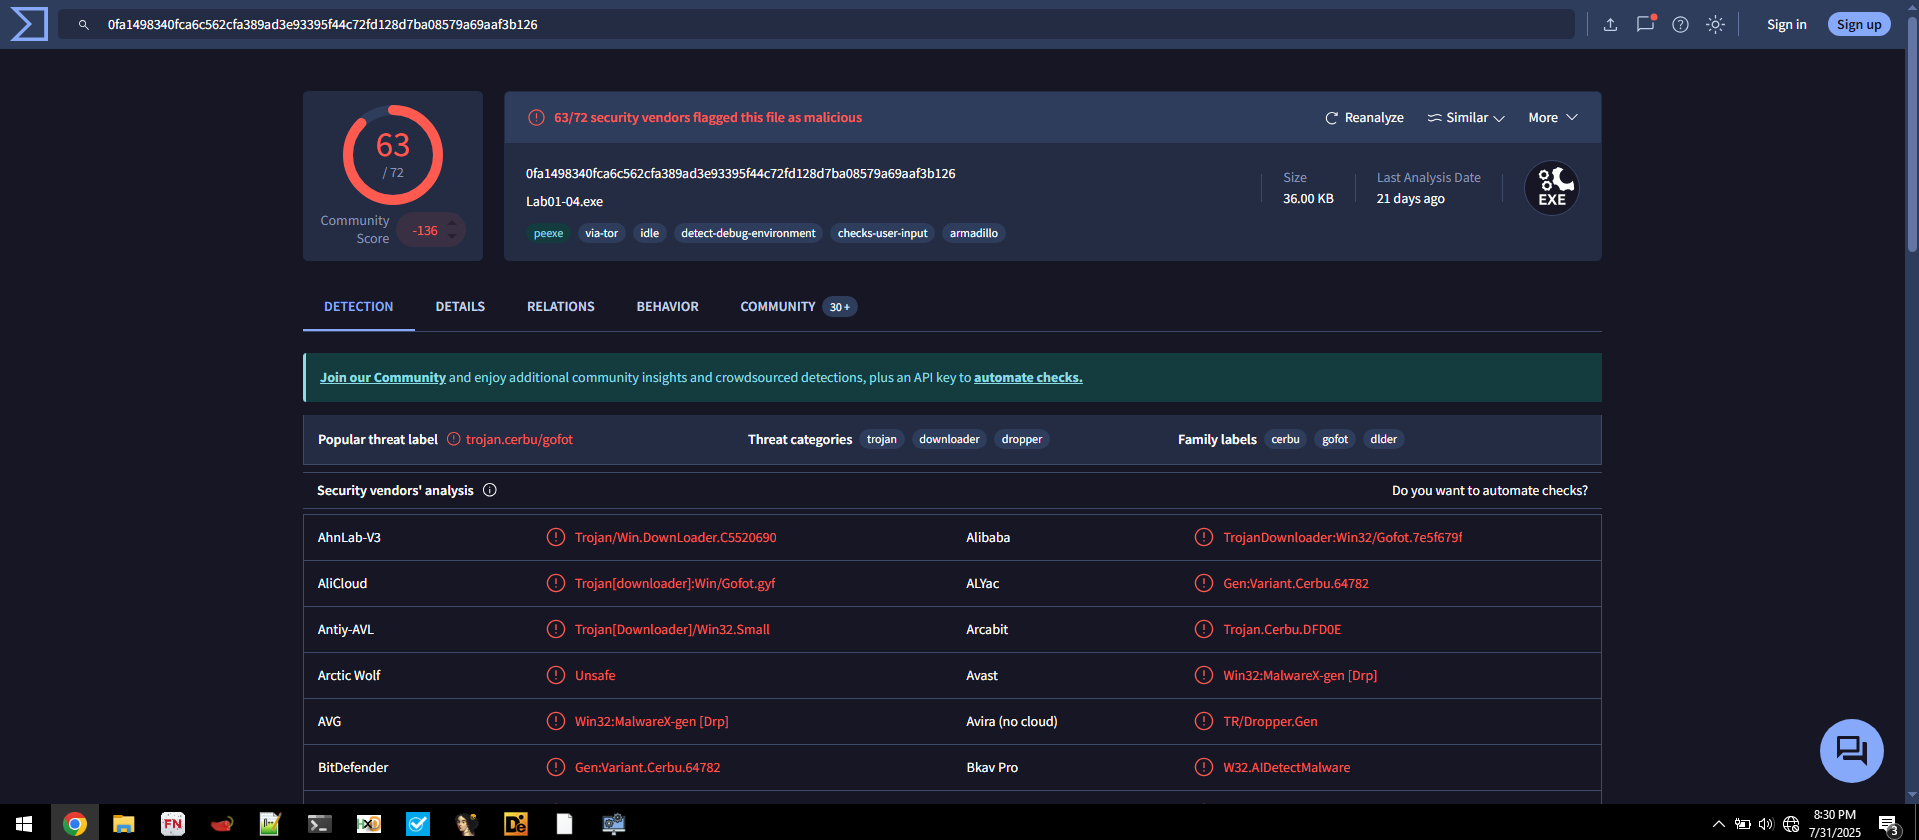Open the monitor-with-gears taskbar icon

pyautogui.click(x=613, y=824)
